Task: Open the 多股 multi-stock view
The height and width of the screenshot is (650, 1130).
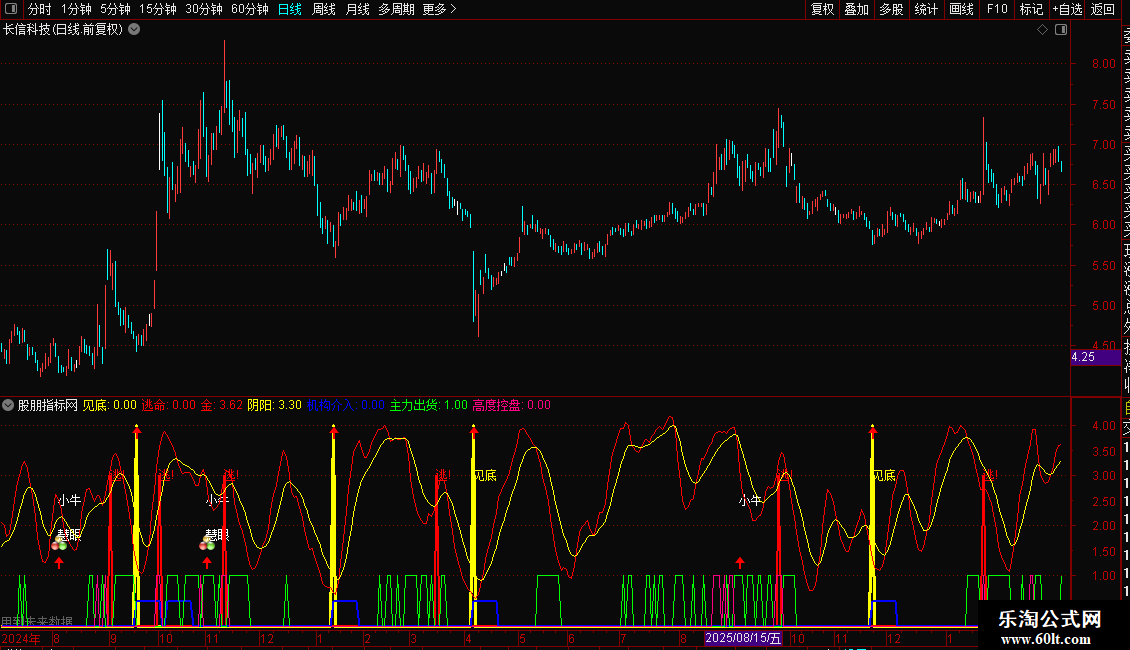Action: 891,9
